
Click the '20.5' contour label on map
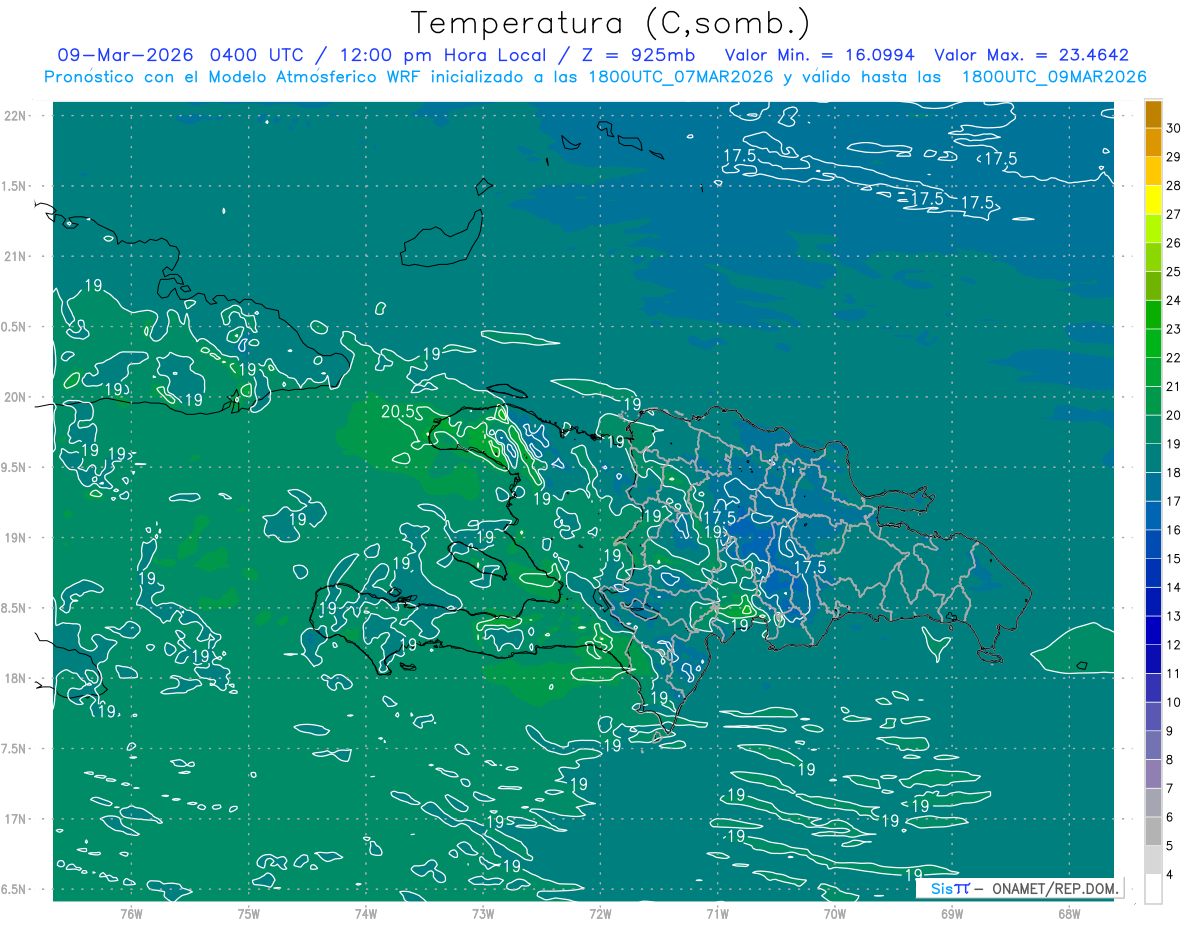tap(399, 412)
